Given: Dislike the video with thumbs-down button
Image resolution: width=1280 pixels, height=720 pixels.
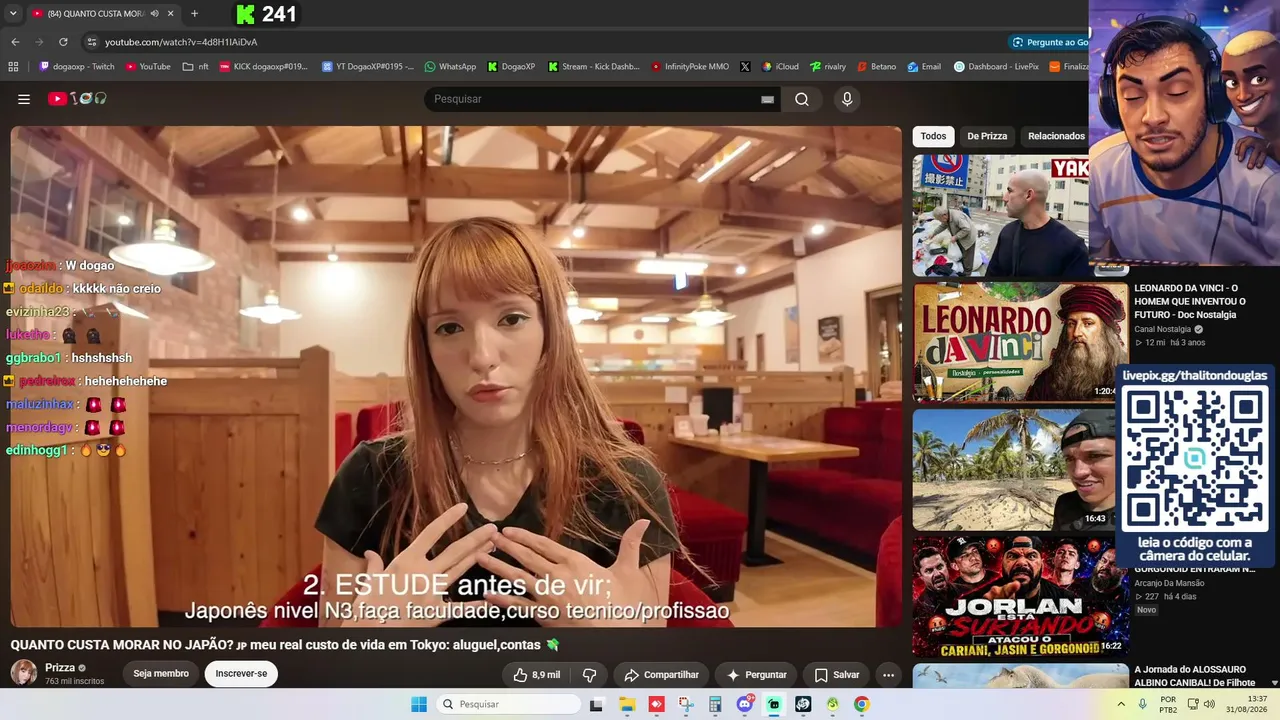Looking at the screenshot, I should pyautogui.click(x=589, y=675).
